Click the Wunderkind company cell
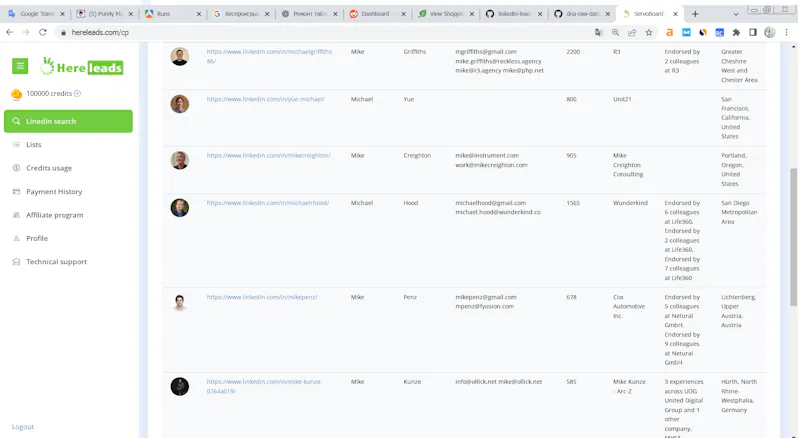 tap(630, 203)
